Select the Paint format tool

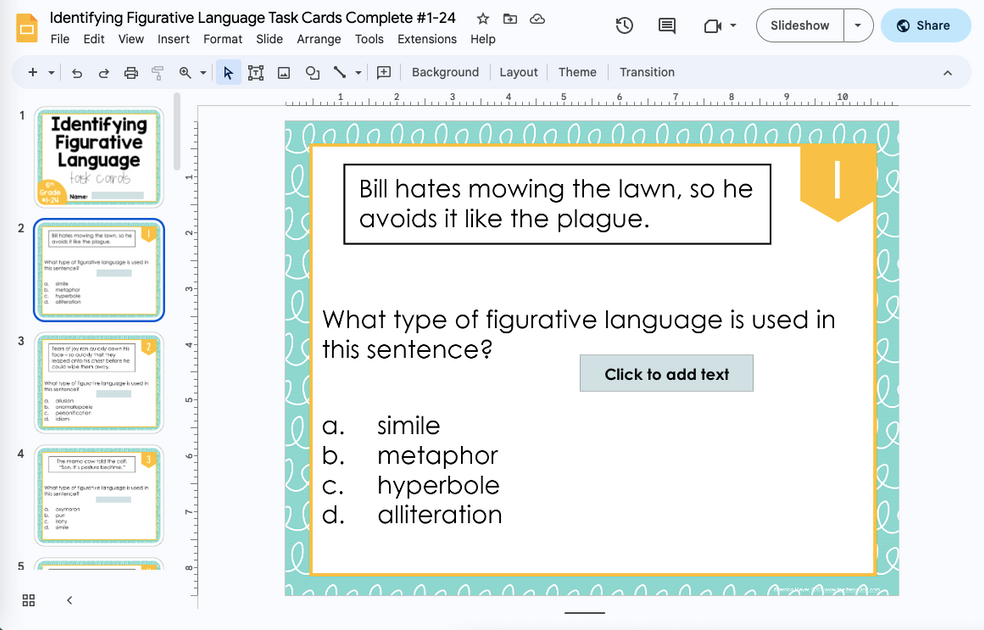(x=155, y=71)
